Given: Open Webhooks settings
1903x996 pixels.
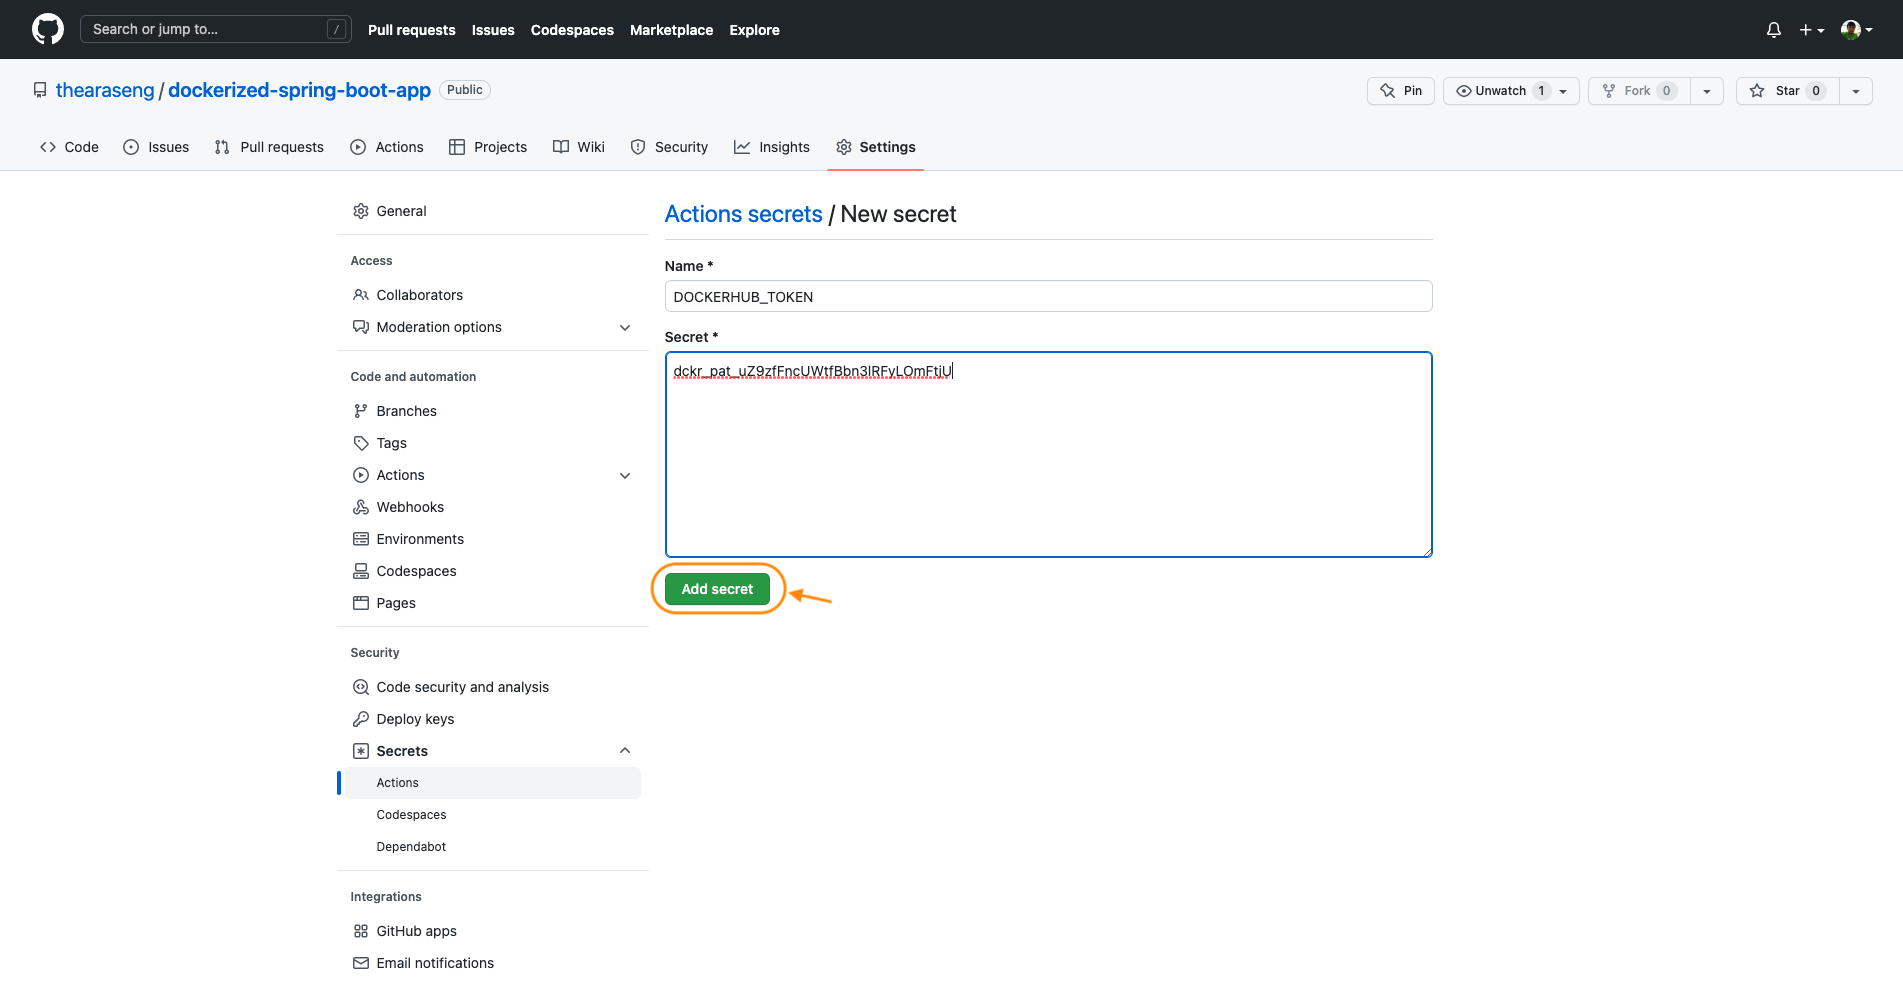Looking at the screenshot, I should pos(493,507).
